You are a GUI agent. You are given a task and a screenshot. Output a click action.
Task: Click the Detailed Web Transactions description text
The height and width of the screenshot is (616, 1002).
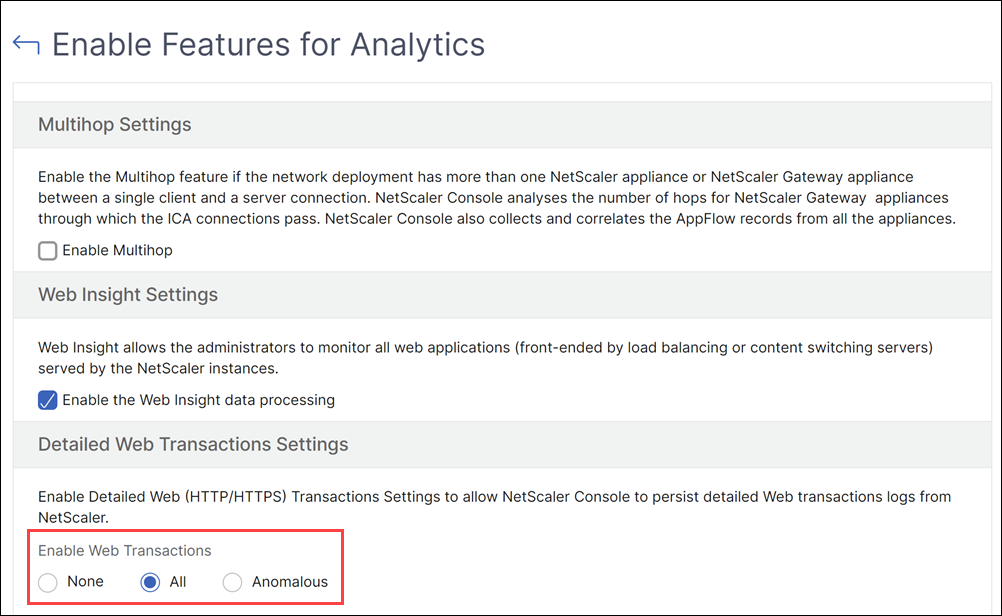pos(495,507)
